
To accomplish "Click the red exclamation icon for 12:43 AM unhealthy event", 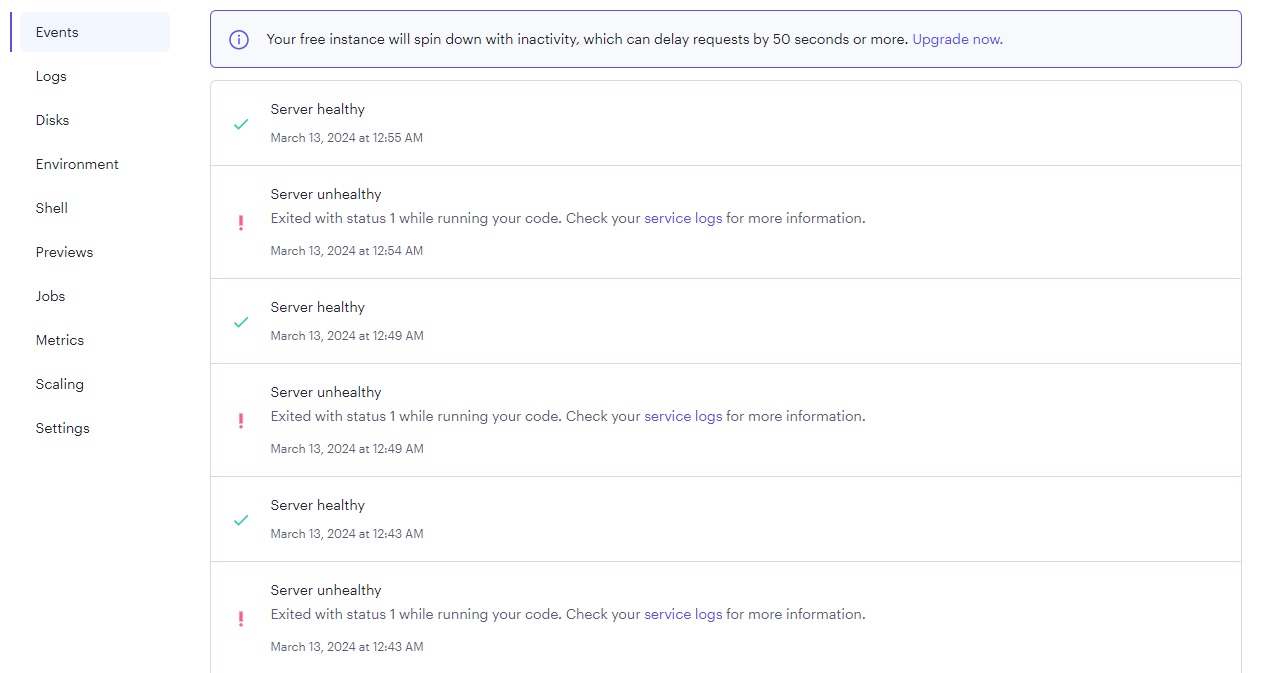I will point(240,619).
